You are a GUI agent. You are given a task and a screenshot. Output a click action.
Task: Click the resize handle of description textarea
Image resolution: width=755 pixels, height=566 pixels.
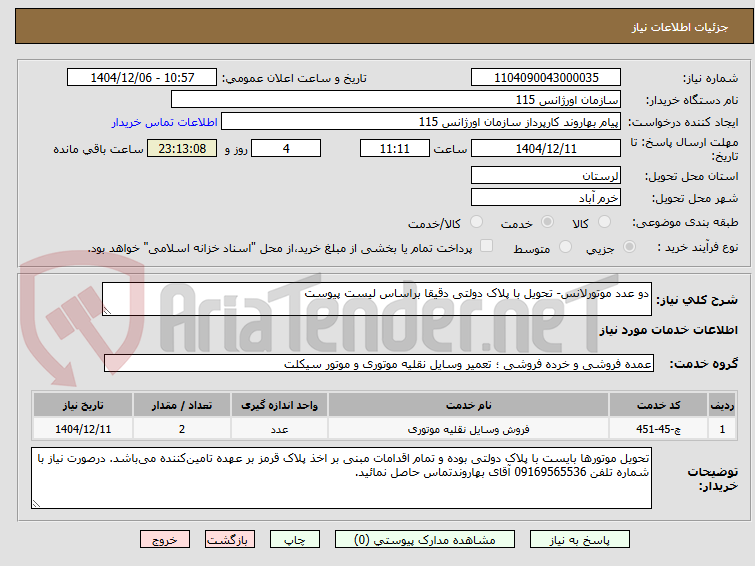coord(107,311)
